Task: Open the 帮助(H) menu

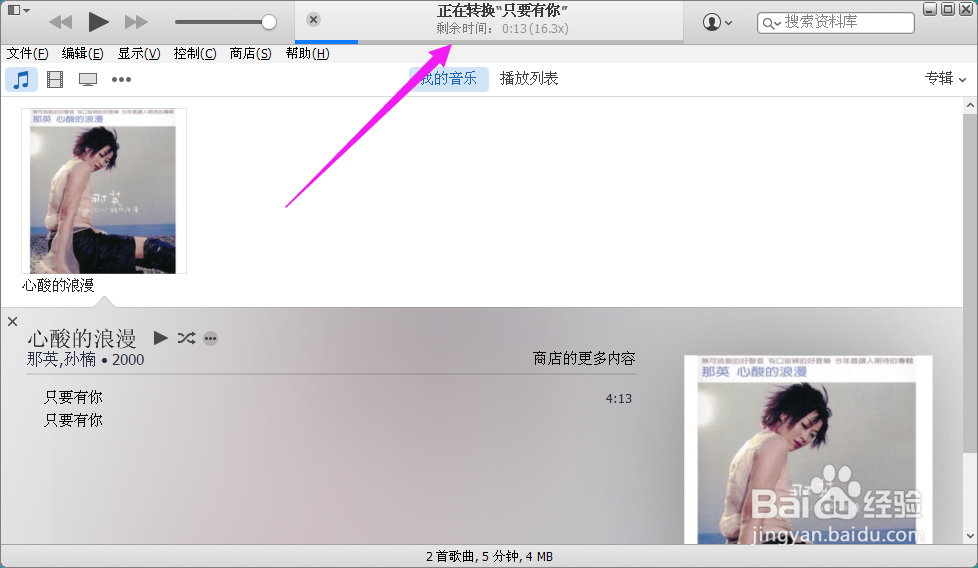Action: 307,54
